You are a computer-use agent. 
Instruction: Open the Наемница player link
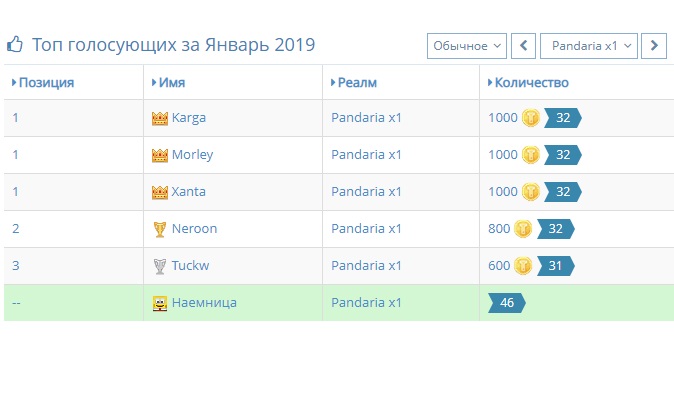tap(204, 302)
